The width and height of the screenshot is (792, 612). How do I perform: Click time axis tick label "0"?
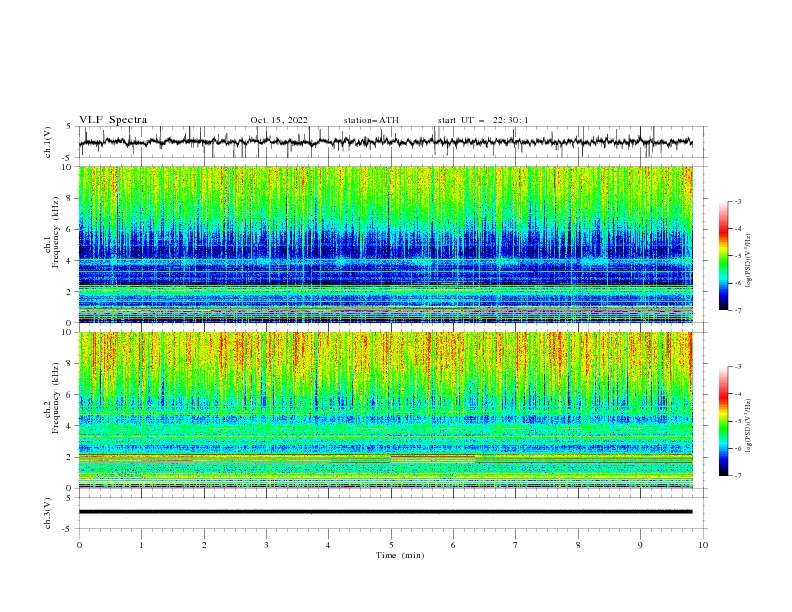[x=79, y=545]
